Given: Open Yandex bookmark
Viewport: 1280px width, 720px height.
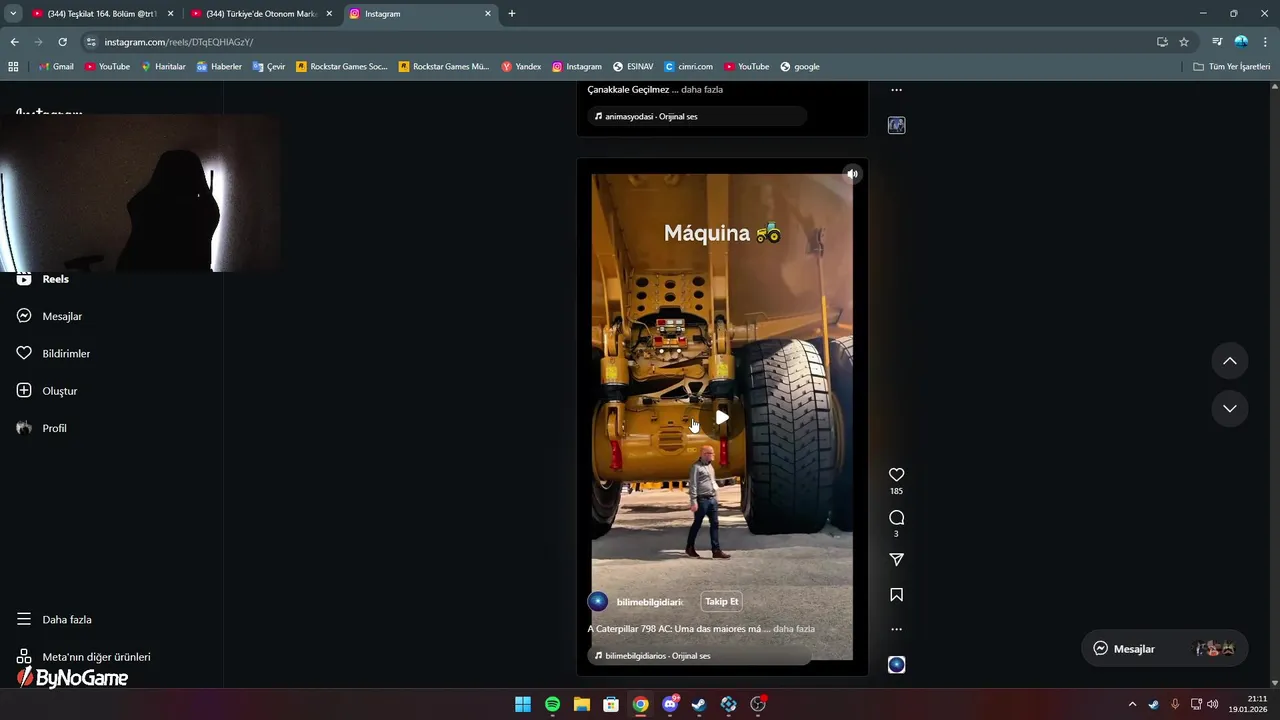Looking at the screenshot, I should tap(521, 67).
